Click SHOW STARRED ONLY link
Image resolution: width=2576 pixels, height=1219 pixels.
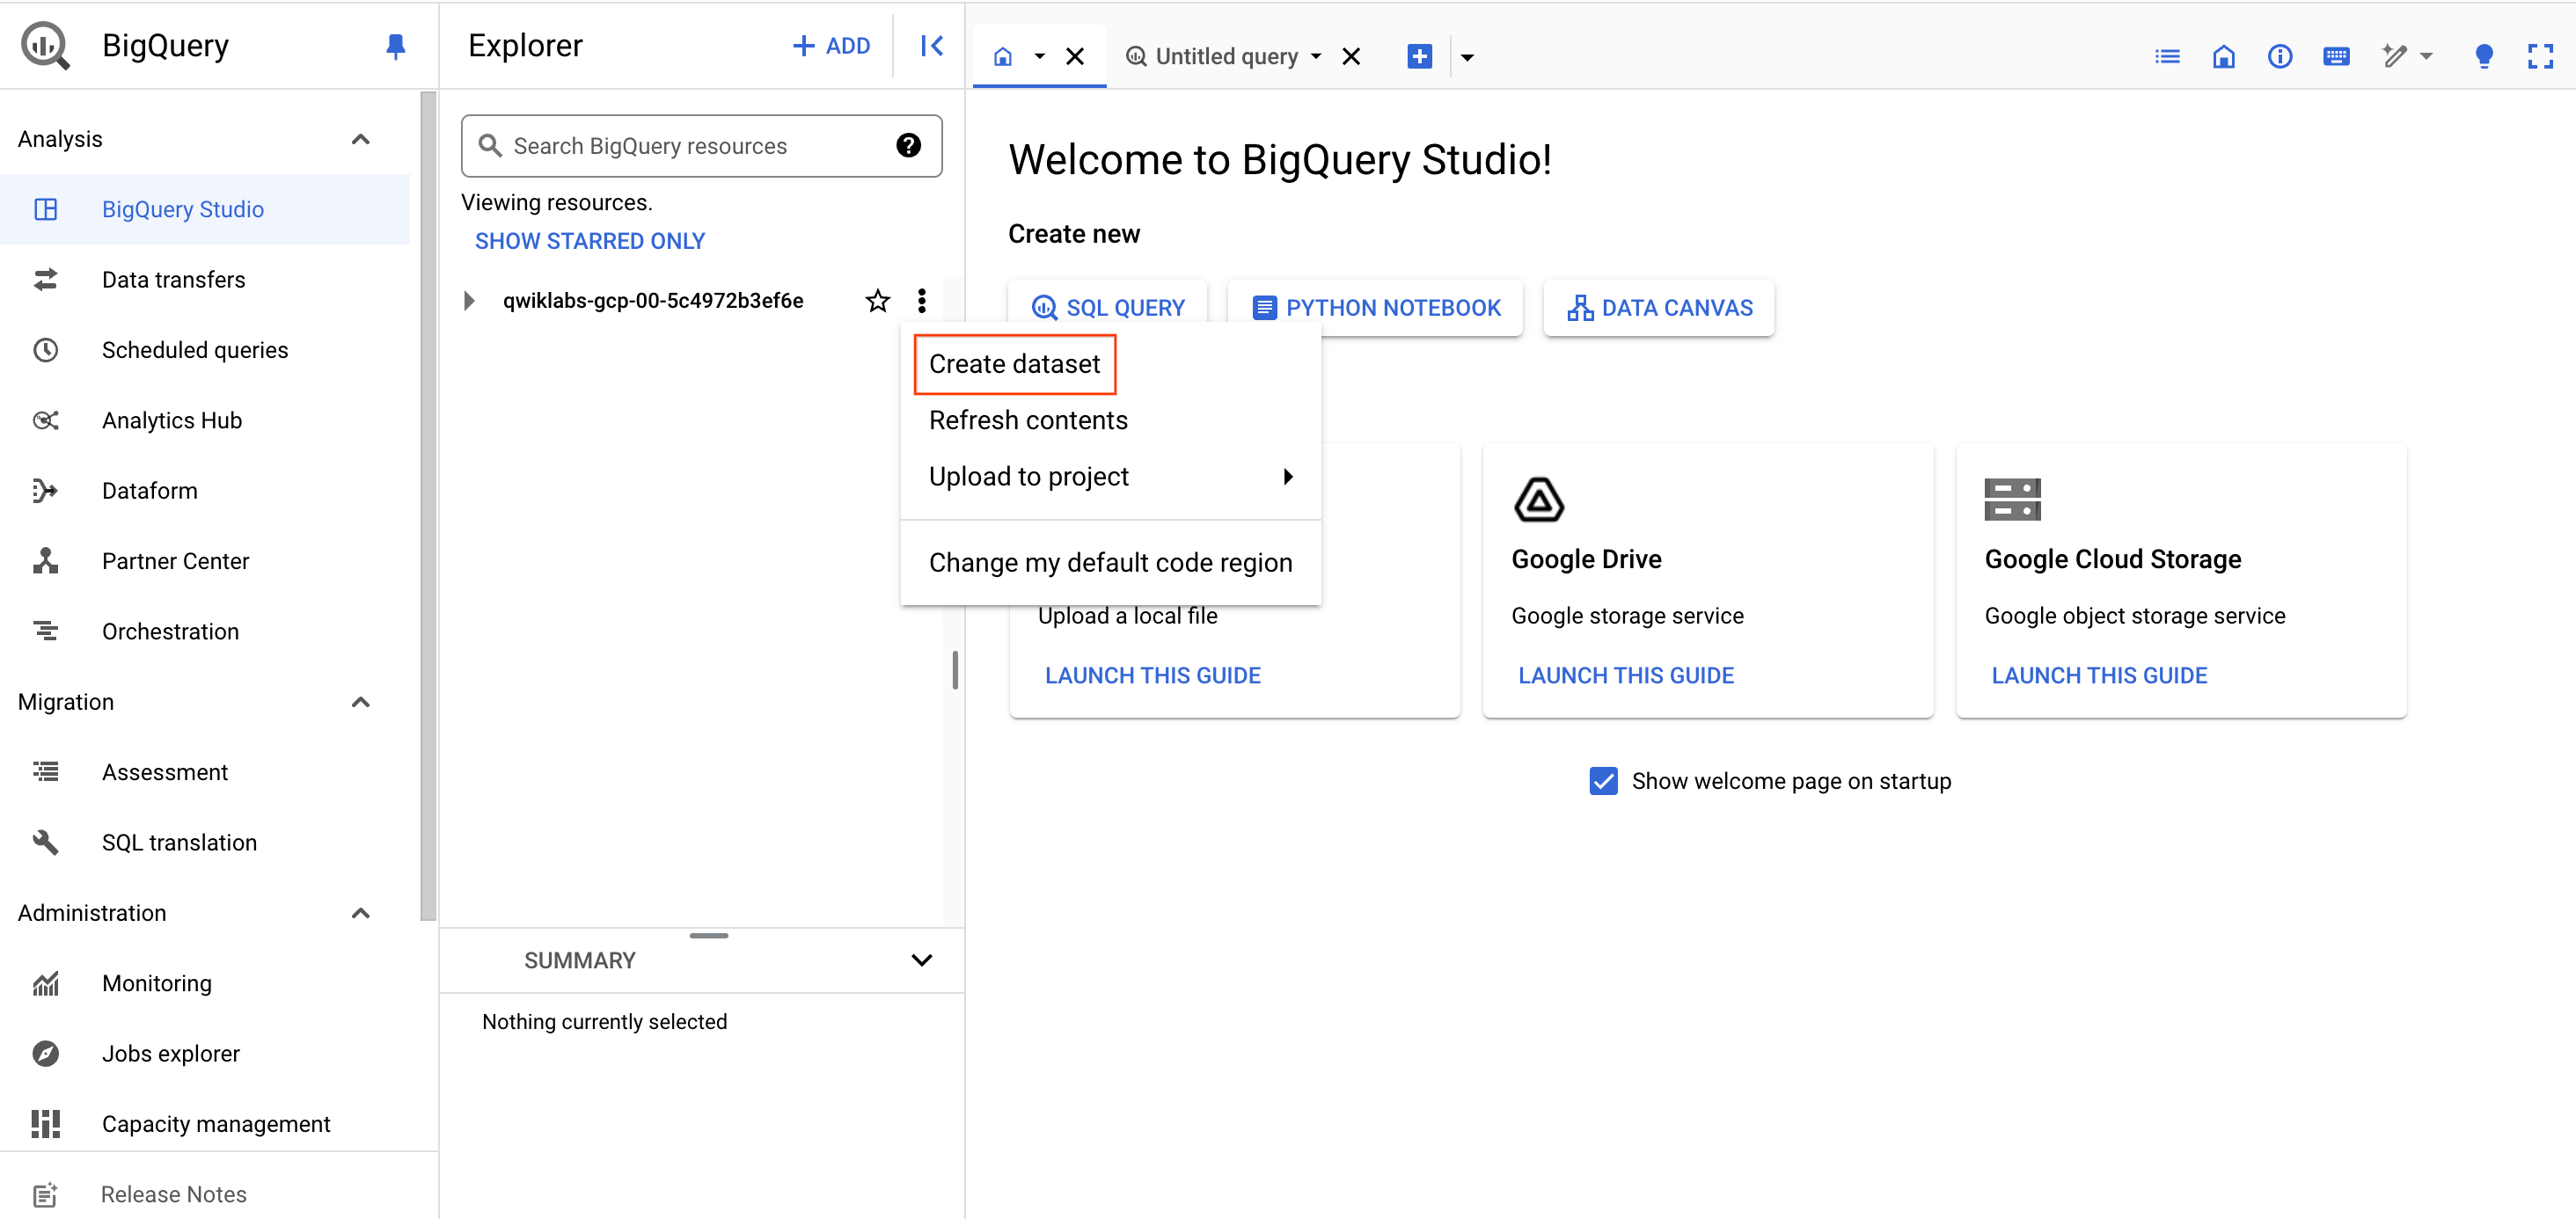tap(589, 240)
